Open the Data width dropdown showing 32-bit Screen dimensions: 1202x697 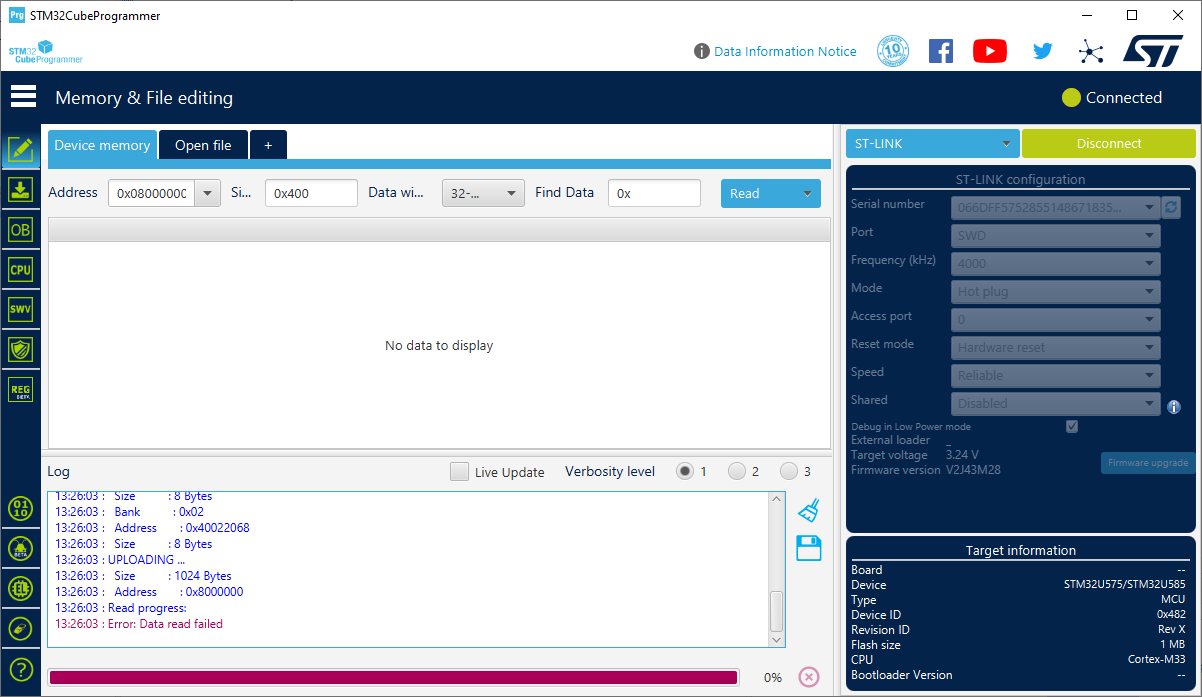click(483, 192)
